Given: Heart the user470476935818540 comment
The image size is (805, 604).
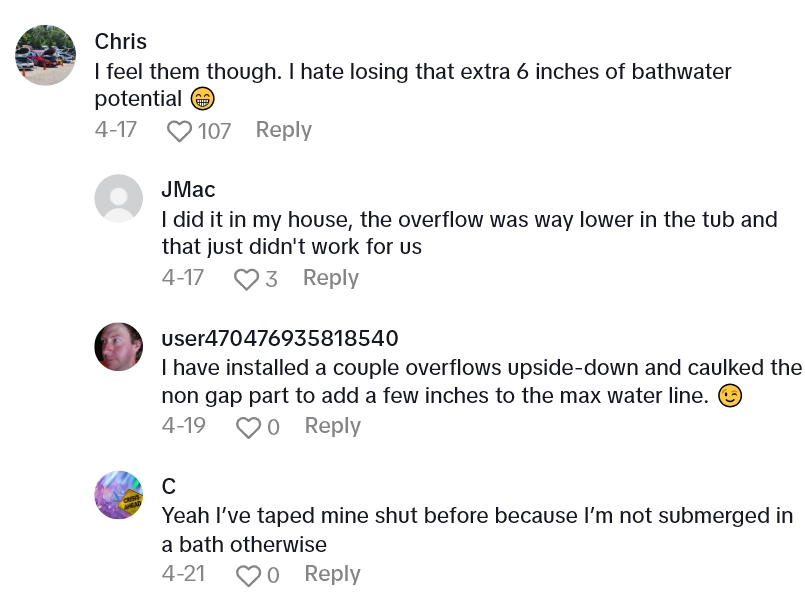Looking at the screenshot, I should pyautogui.click(x=248, y=427).
